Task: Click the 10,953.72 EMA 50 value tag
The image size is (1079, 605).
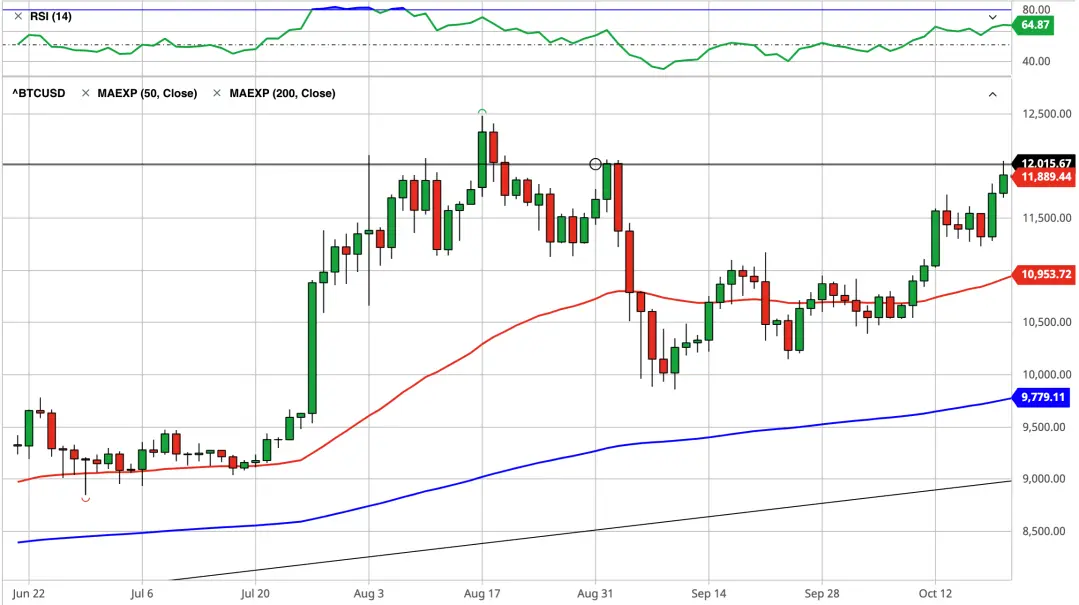Action: [1045, 274]
